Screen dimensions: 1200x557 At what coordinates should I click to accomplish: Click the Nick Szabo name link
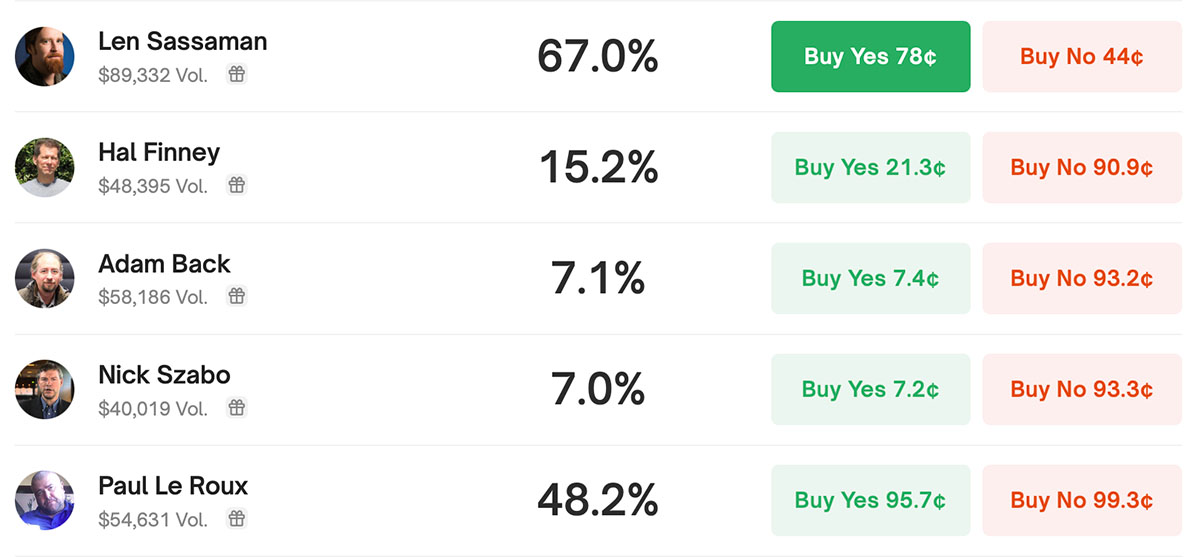[x=165, y=375]
